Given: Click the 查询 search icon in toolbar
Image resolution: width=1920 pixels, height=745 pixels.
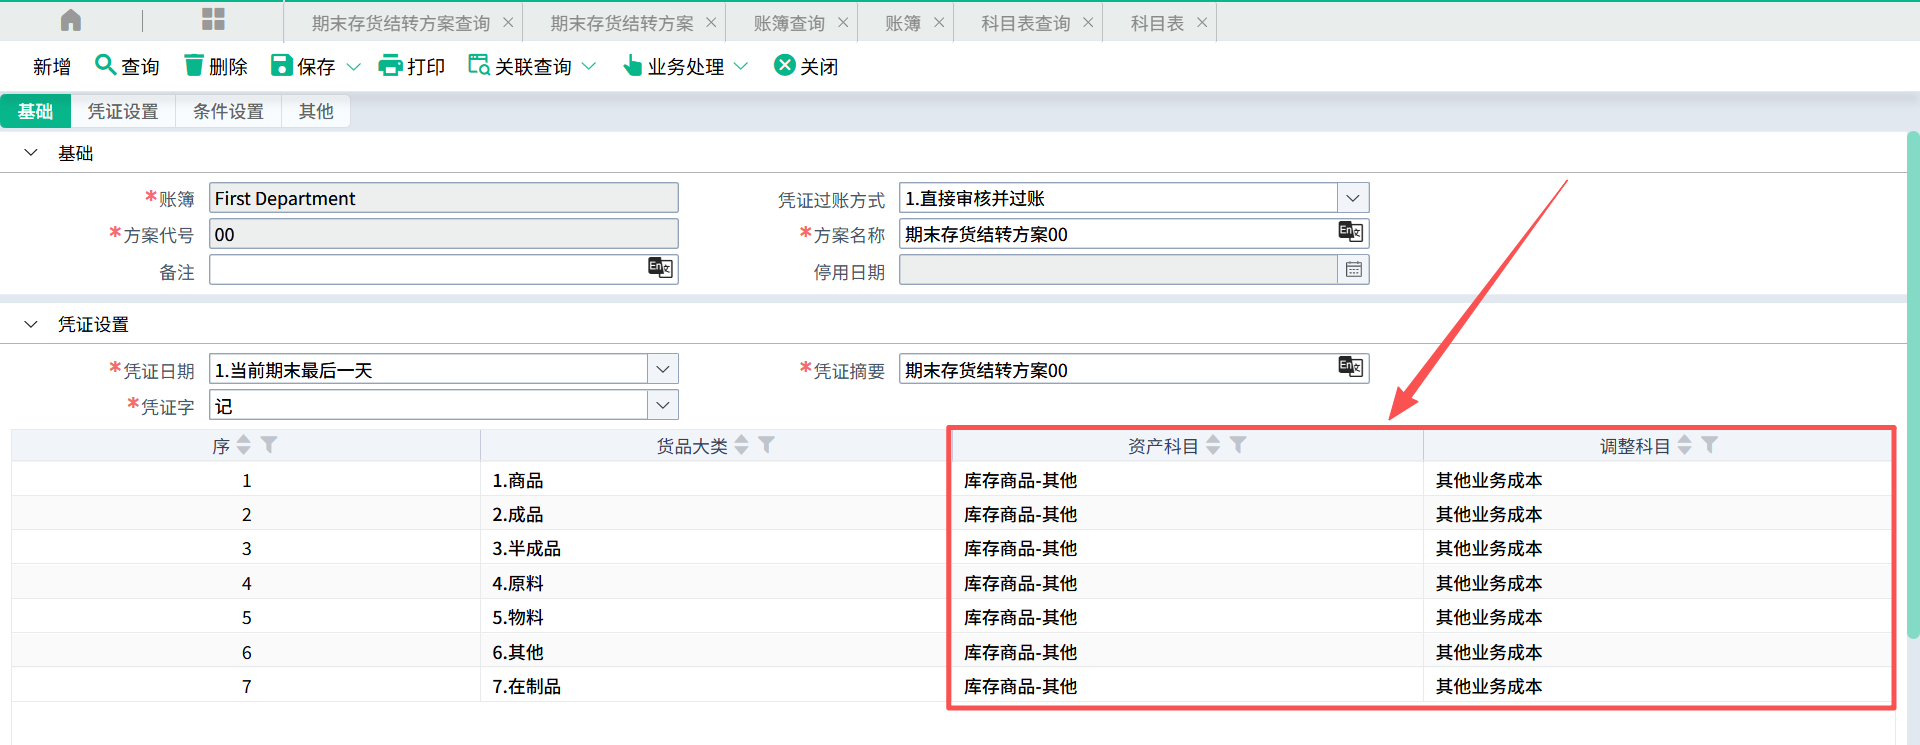Looking at the screenshot, I should (105, 66).
